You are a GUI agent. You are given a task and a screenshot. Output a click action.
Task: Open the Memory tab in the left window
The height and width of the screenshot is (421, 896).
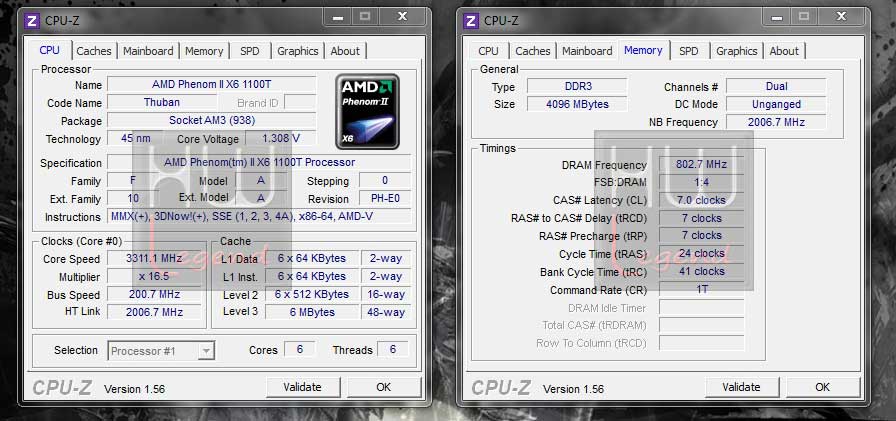click(x=204, y=51)
